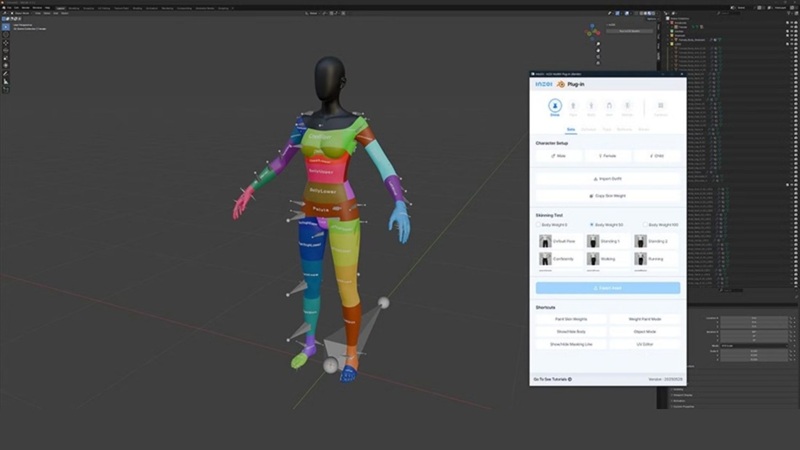Open the Object Mode dropdown in viewport header
800x450 pixels.
click(x=22, y=14)
